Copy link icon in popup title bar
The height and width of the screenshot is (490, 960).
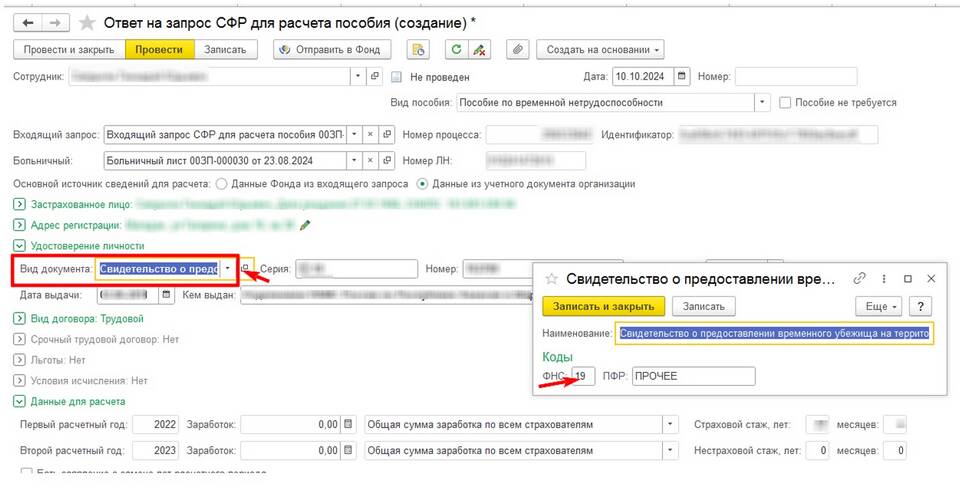pyautogui.click(x=859, y=279)
